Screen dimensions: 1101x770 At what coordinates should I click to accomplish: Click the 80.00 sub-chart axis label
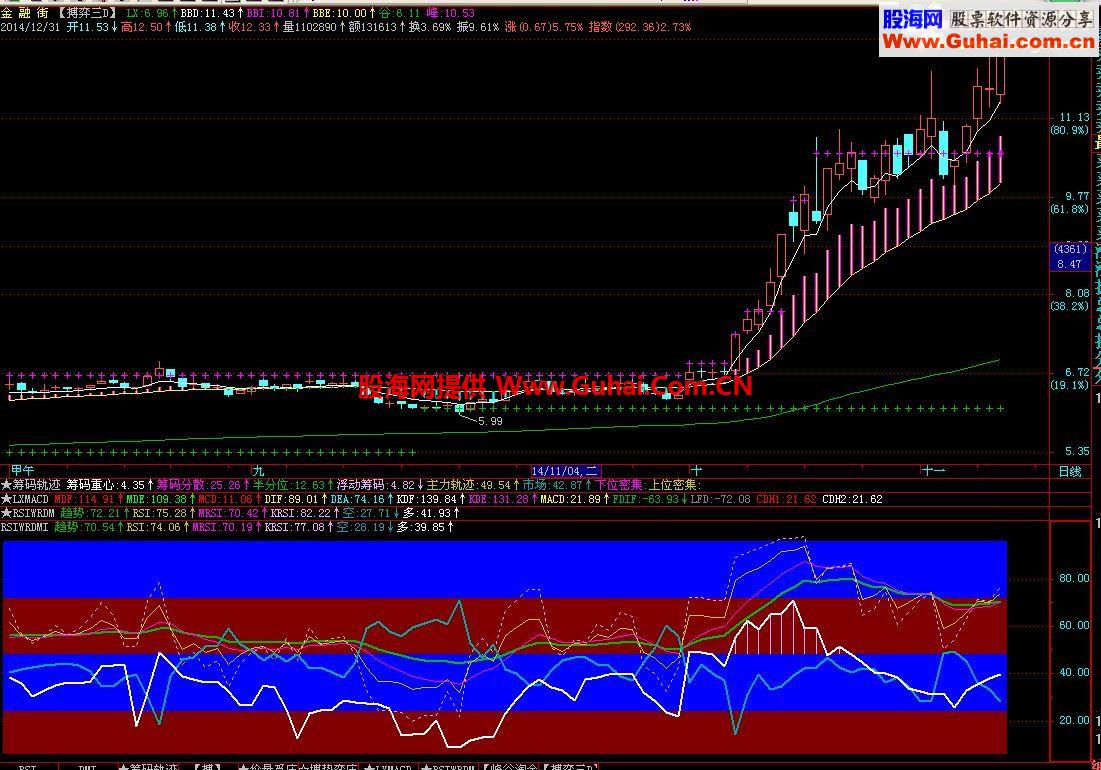(1074, 578)
